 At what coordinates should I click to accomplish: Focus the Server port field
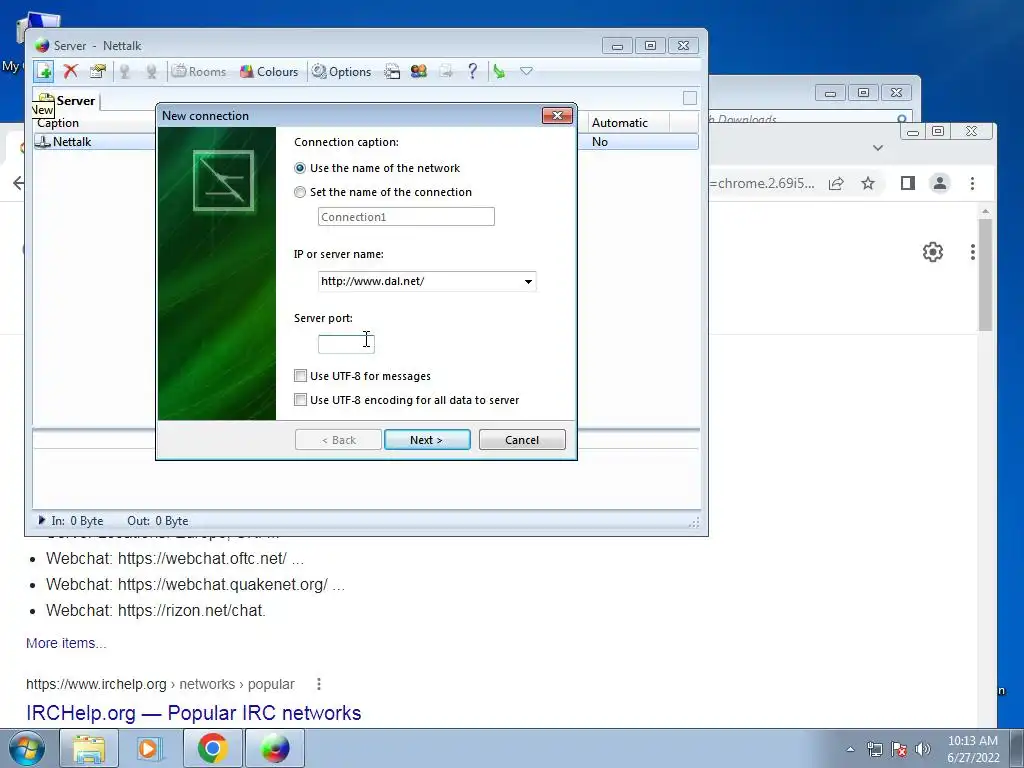[346, 344]
